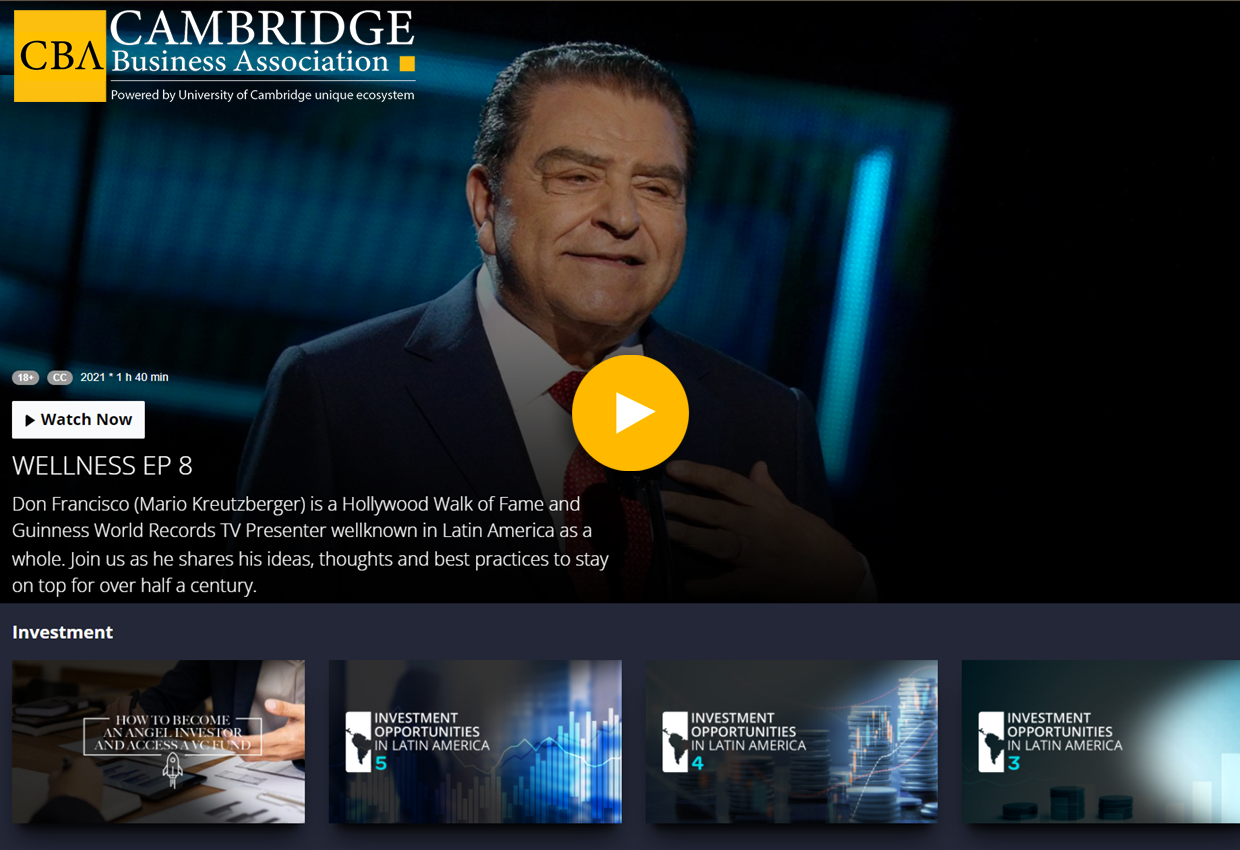Click the Watch Now button
Viewport: 1240px width, 850px height.
78,420
